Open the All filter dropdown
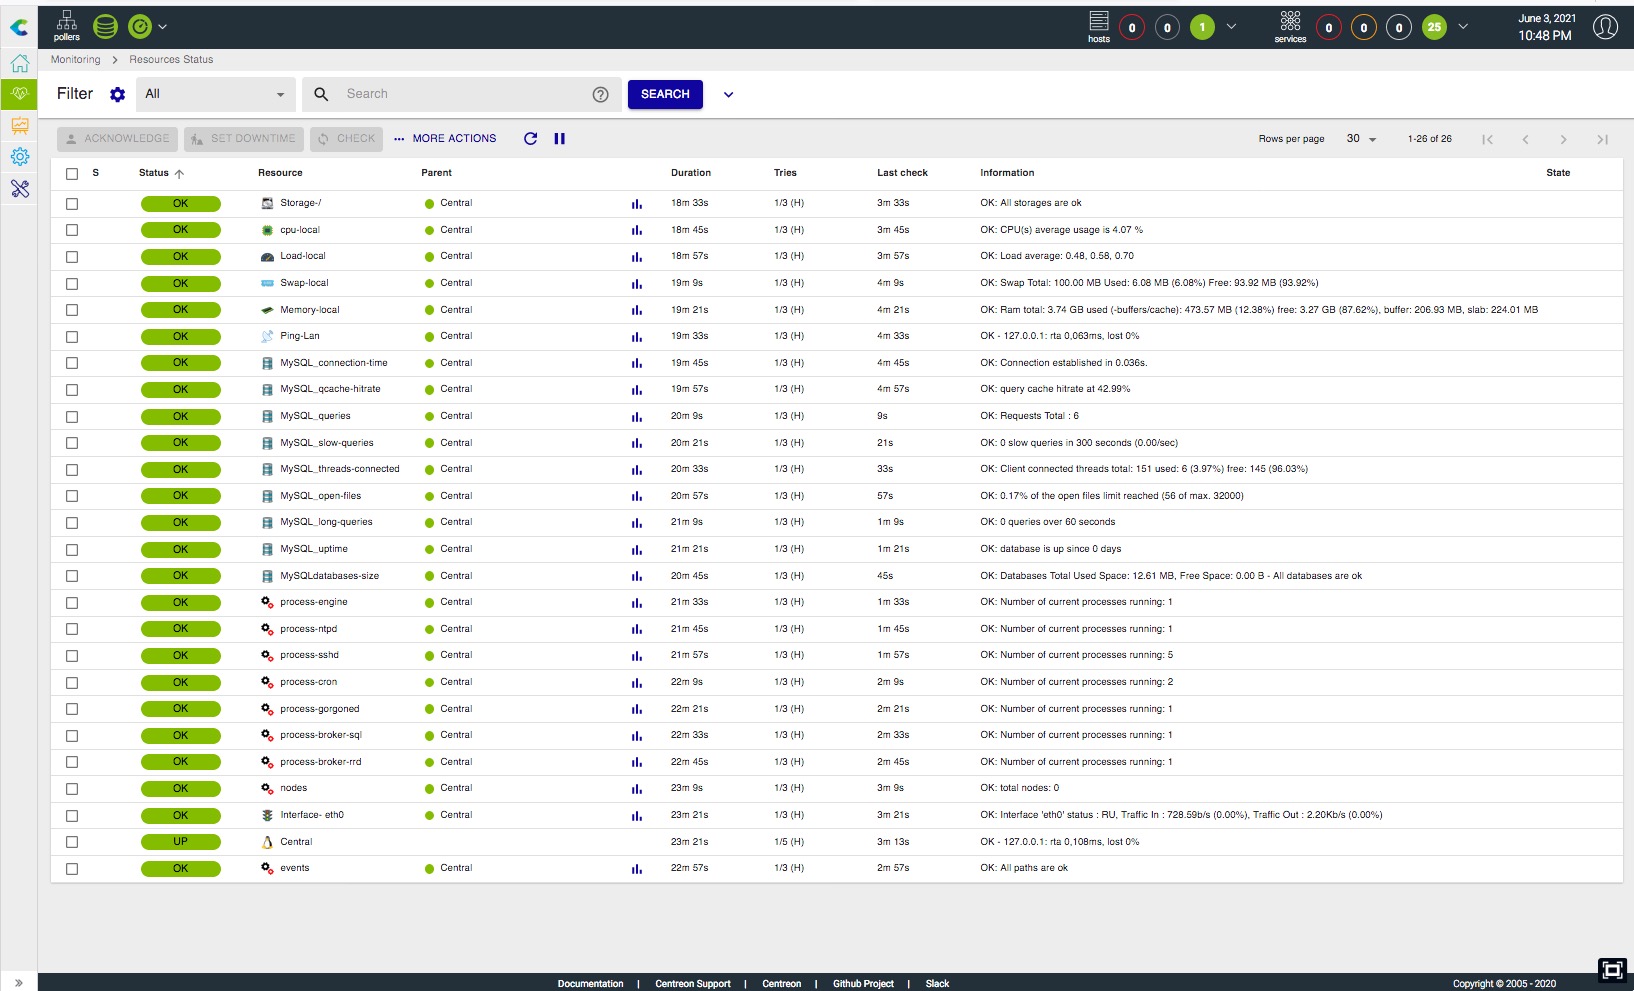This screenshot has height=991, width=1634. (215, 94)
